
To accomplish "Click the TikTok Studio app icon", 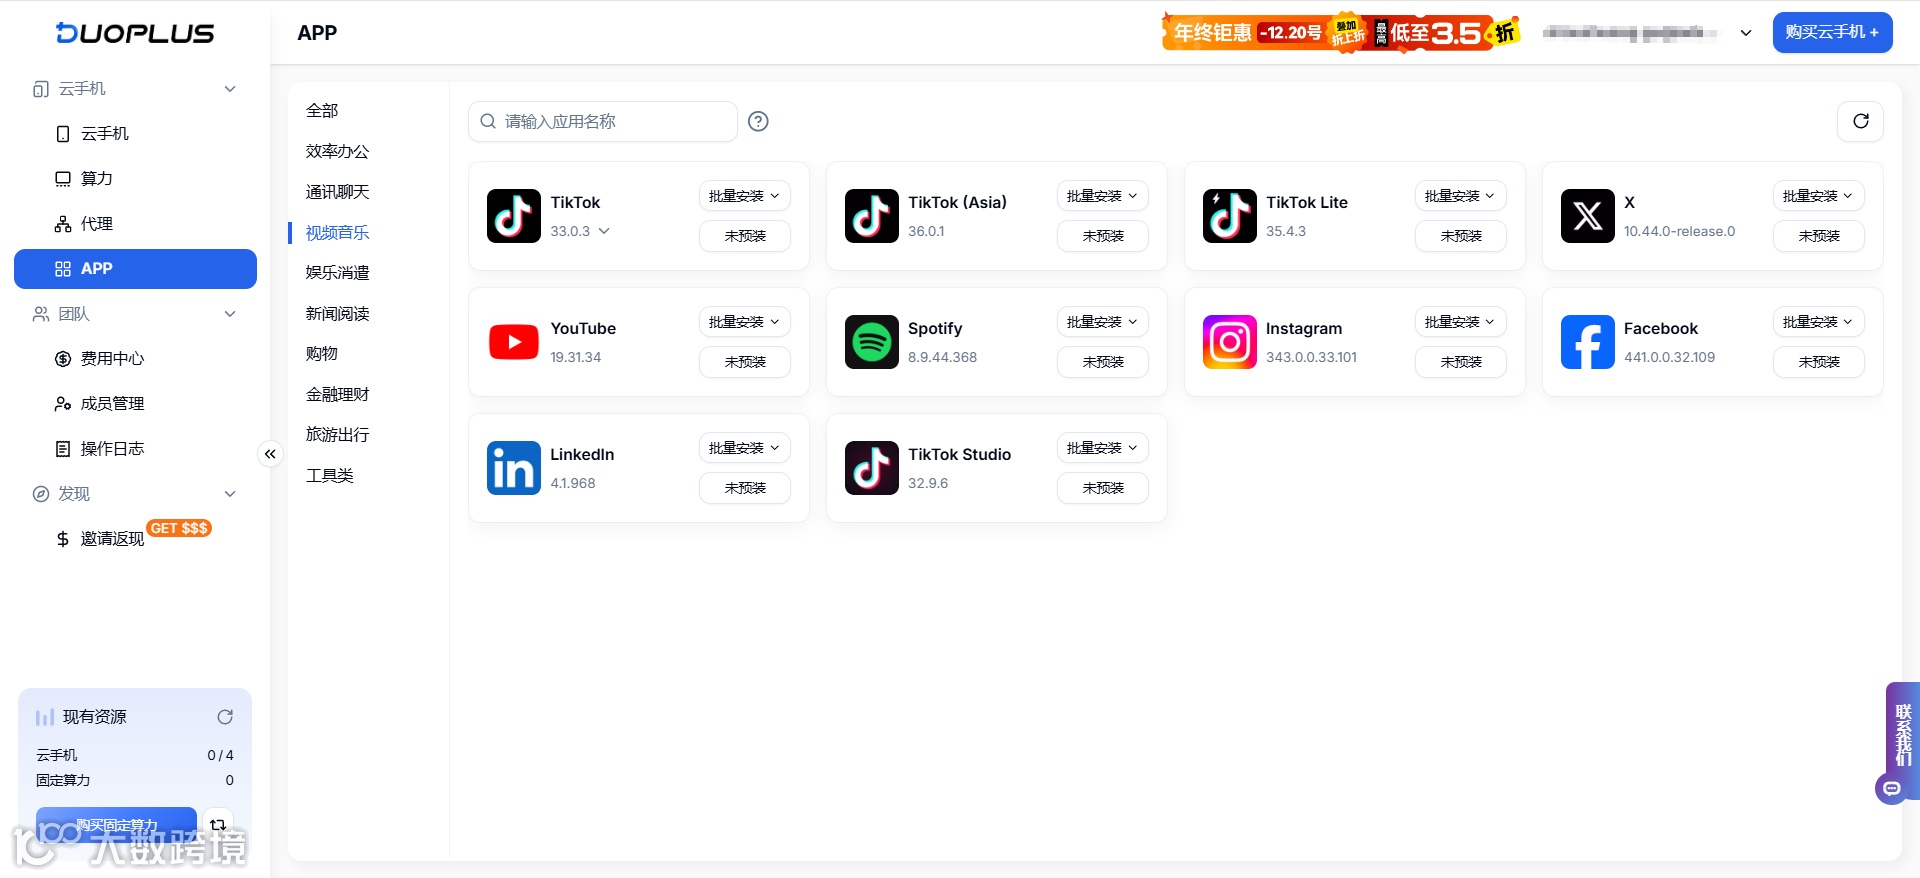I will click(872, 468).
